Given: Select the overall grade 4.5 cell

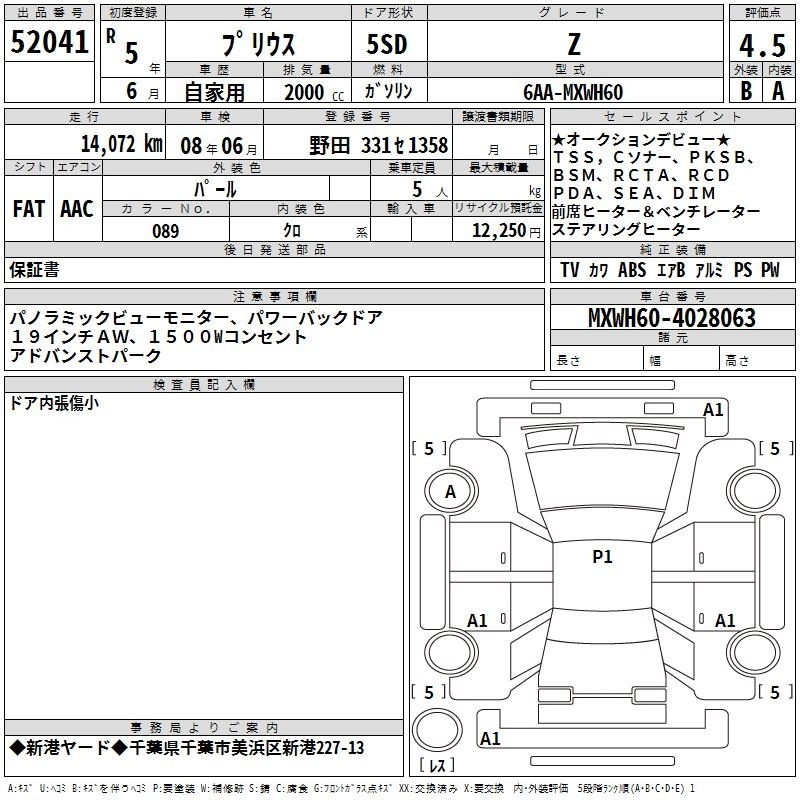Looking at the screenshot, I should point(762,42).
